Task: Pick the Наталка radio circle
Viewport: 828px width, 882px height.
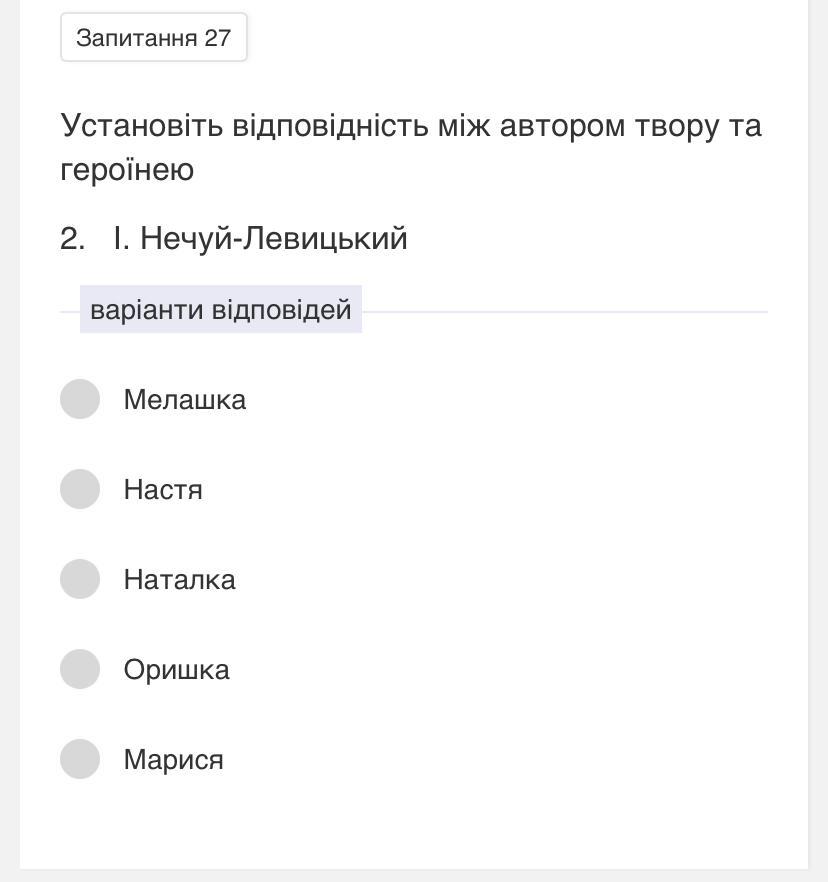Action: click(80, 579)
